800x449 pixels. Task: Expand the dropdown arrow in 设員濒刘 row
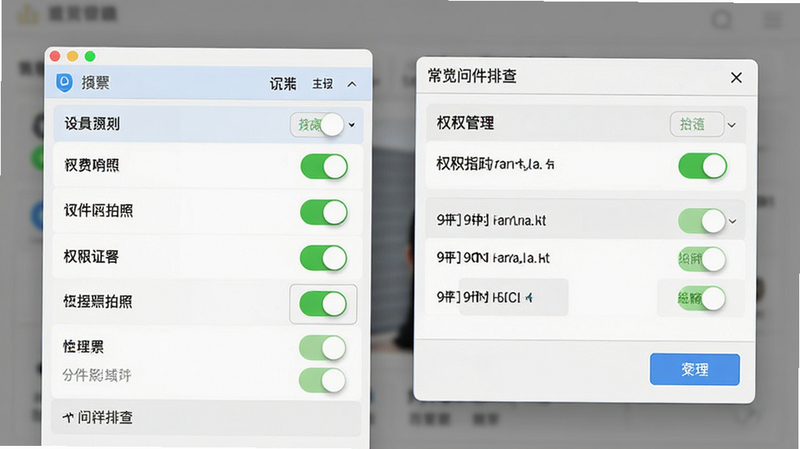pyautogui.click(x=352, y=125)
